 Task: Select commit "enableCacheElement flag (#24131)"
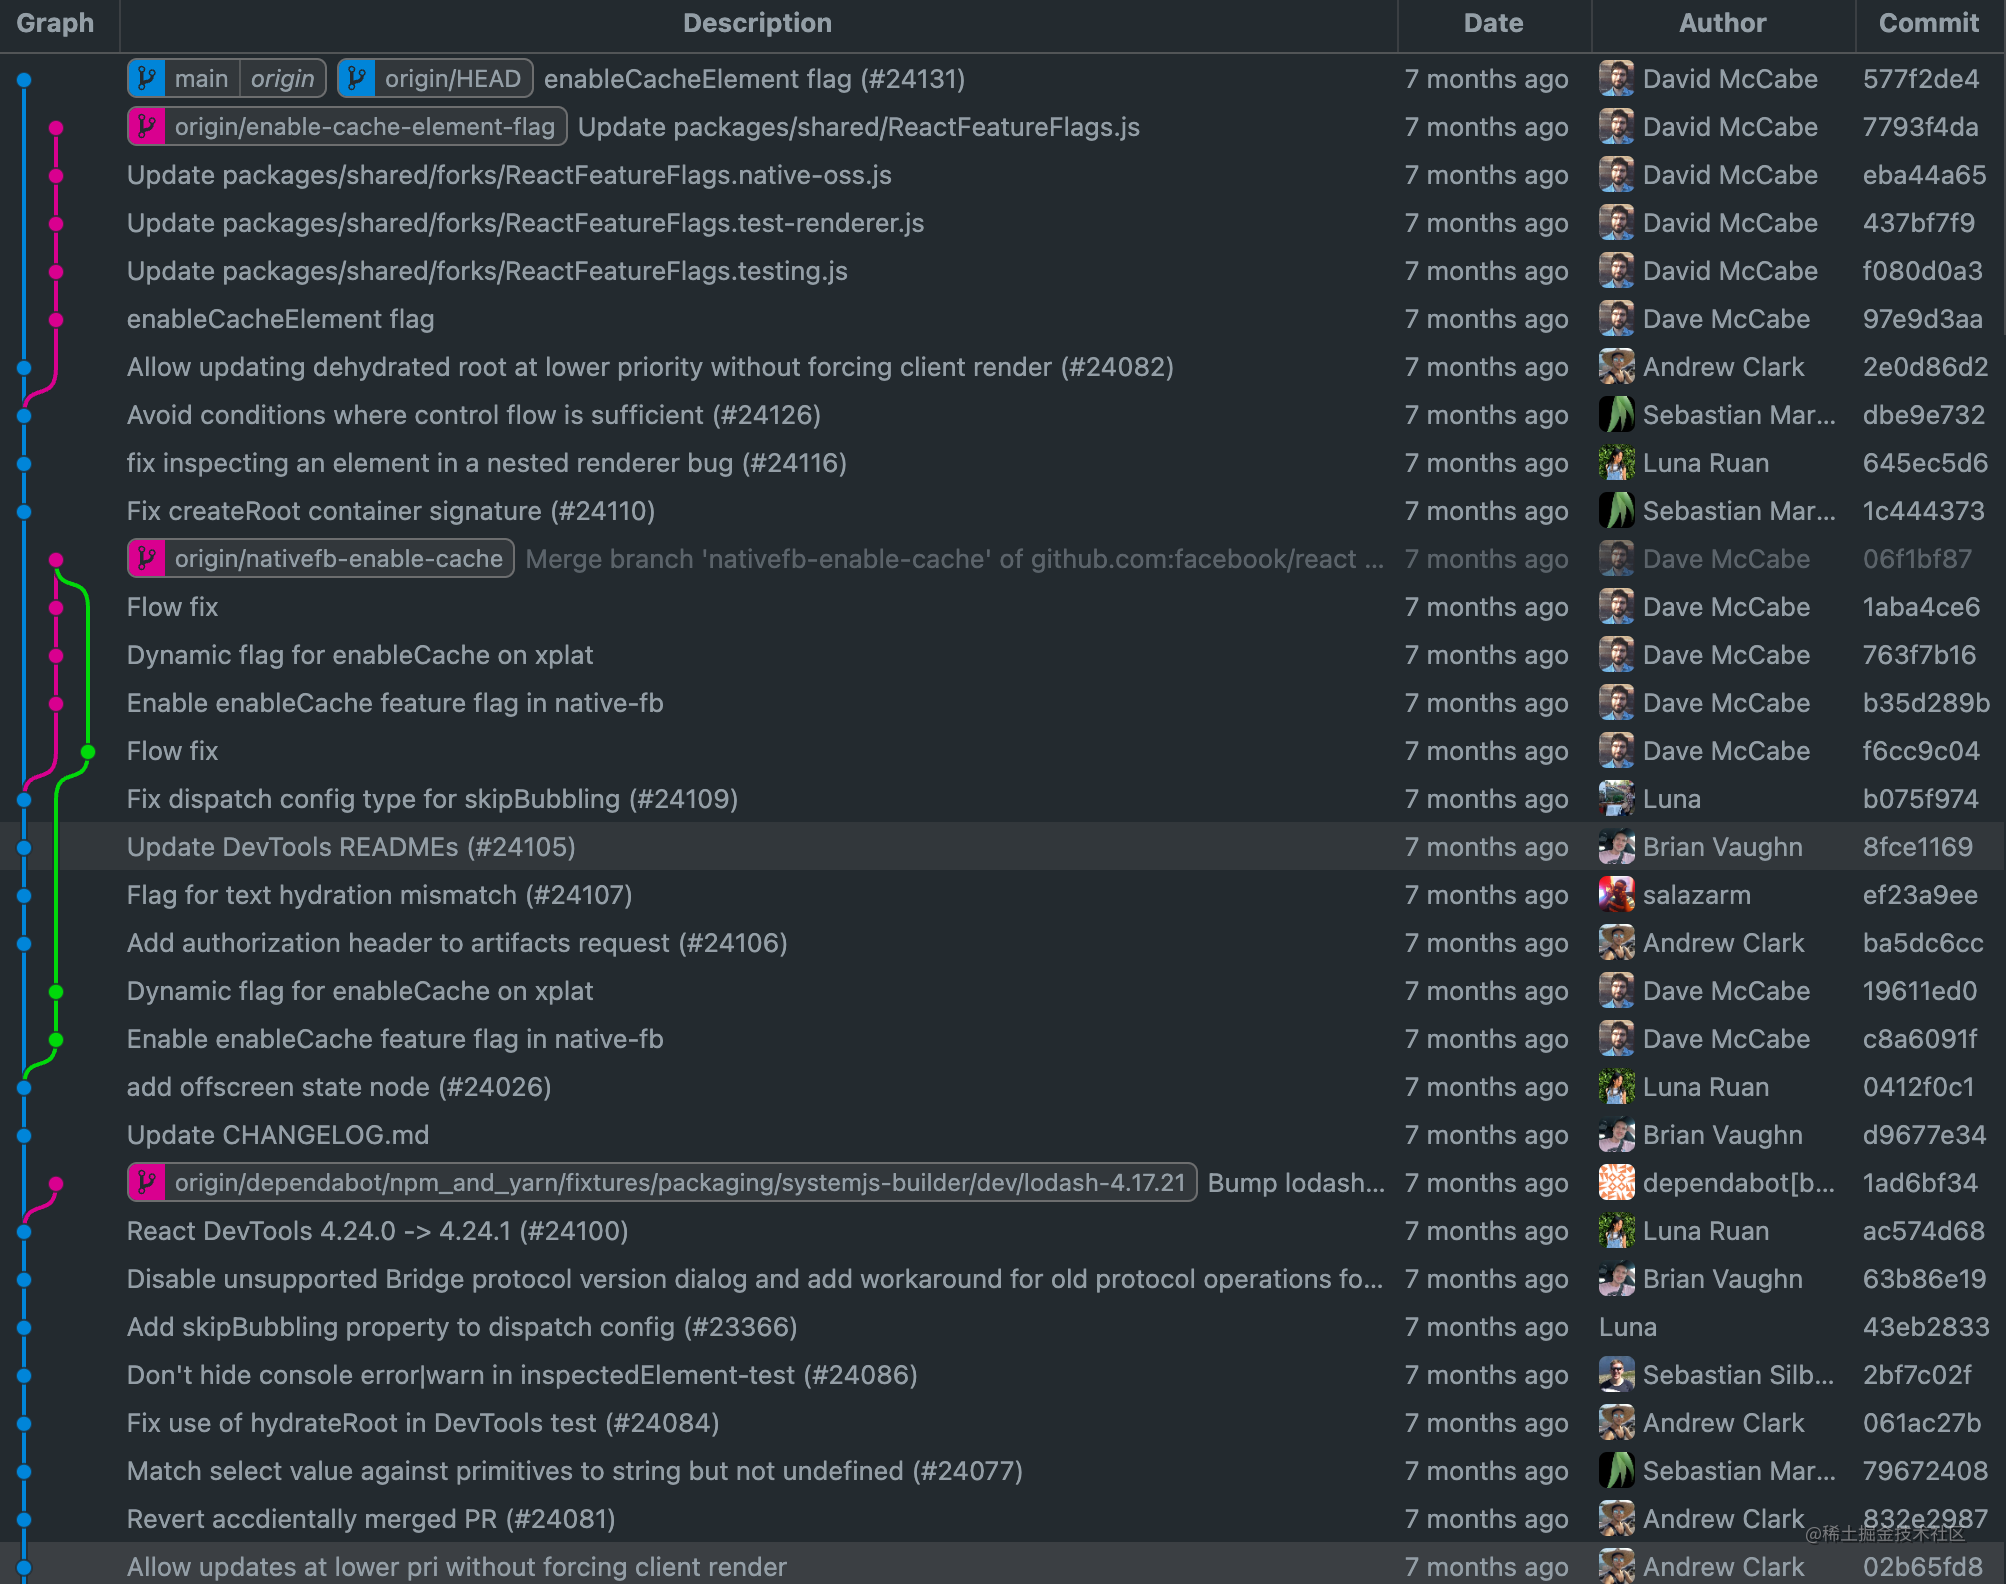[x=754, y=79]
